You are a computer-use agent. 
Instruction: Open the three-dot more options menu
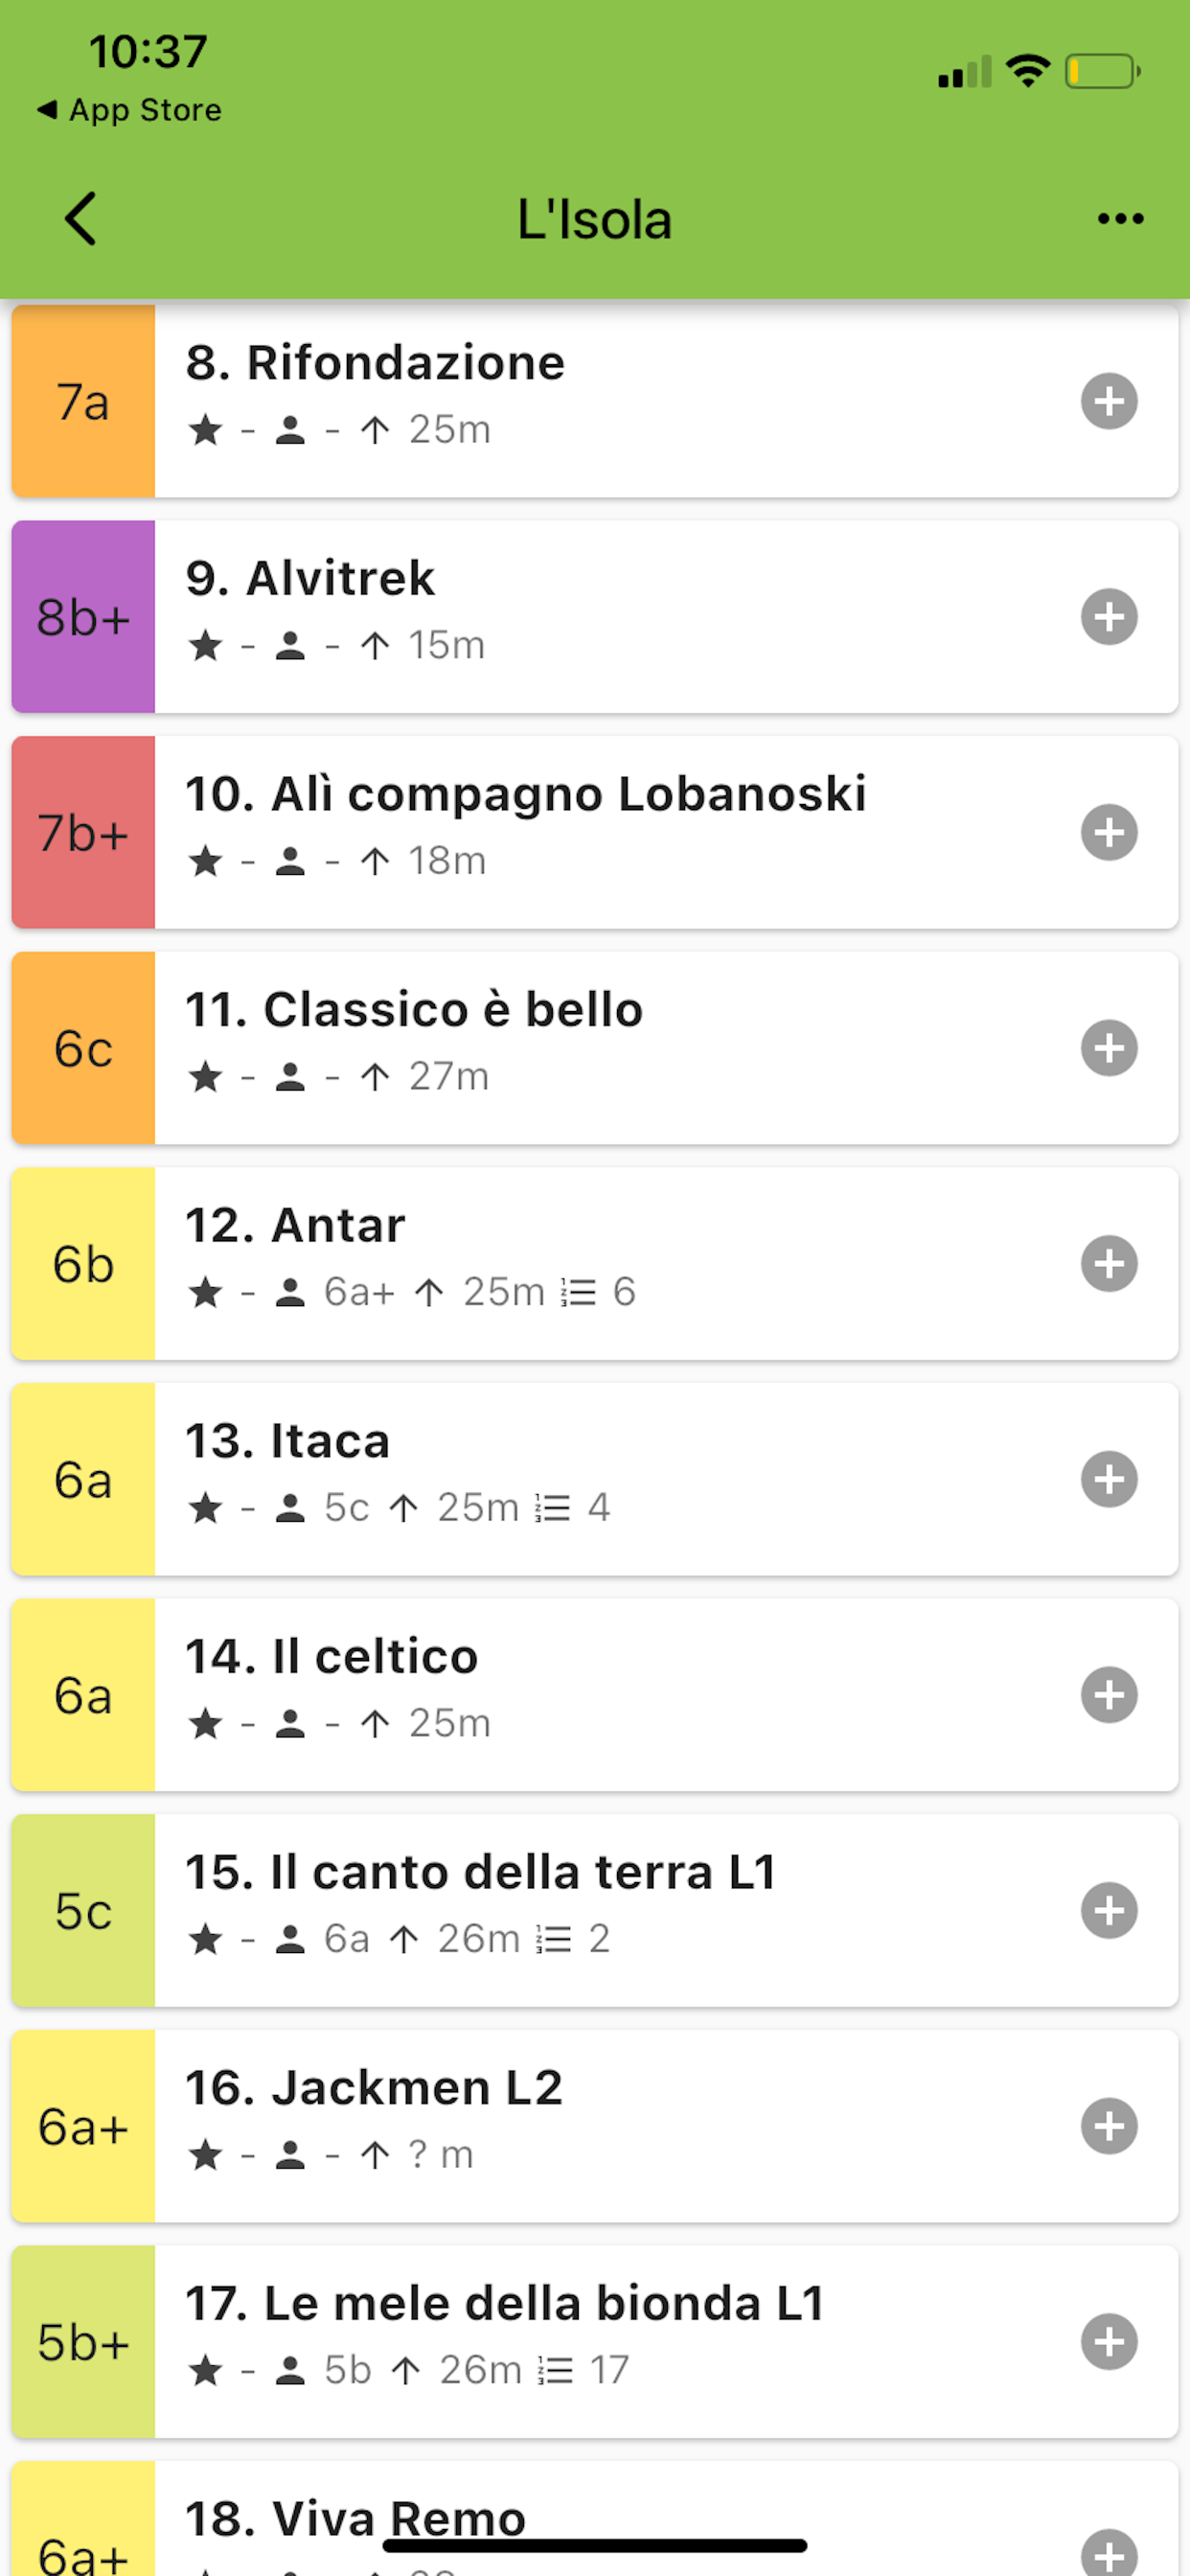pos(1120,218)
